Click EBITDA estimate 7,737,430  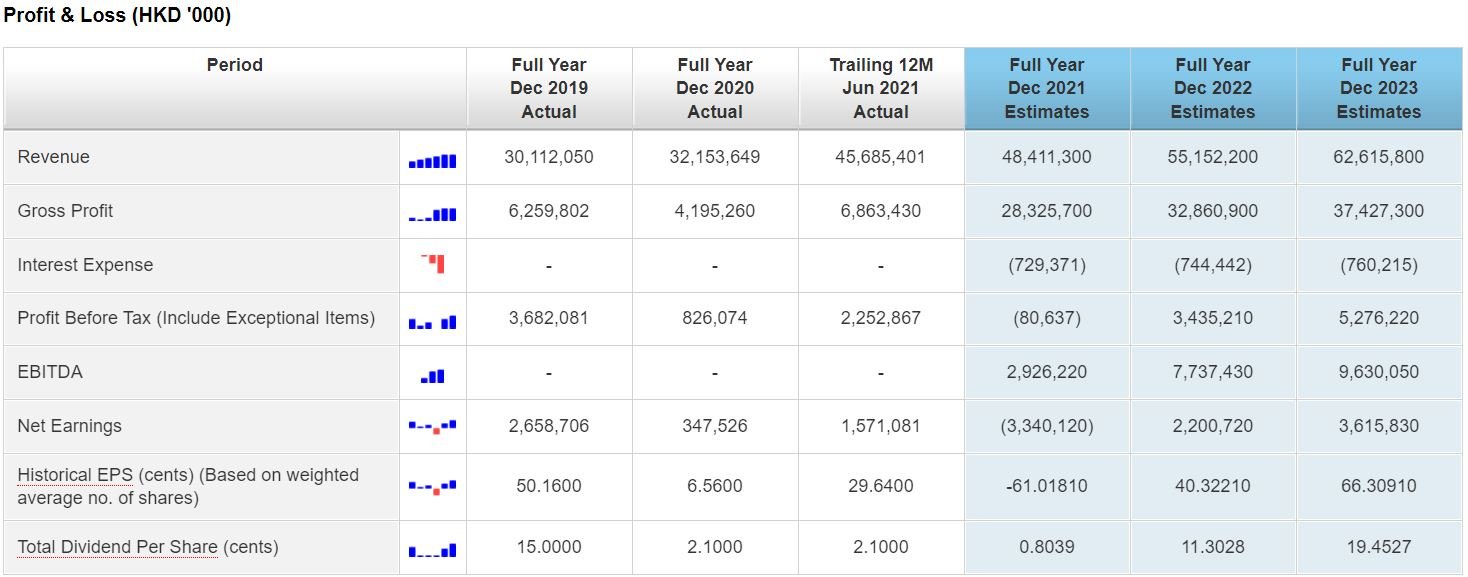pyautogui.click(x=1213, y=372)
